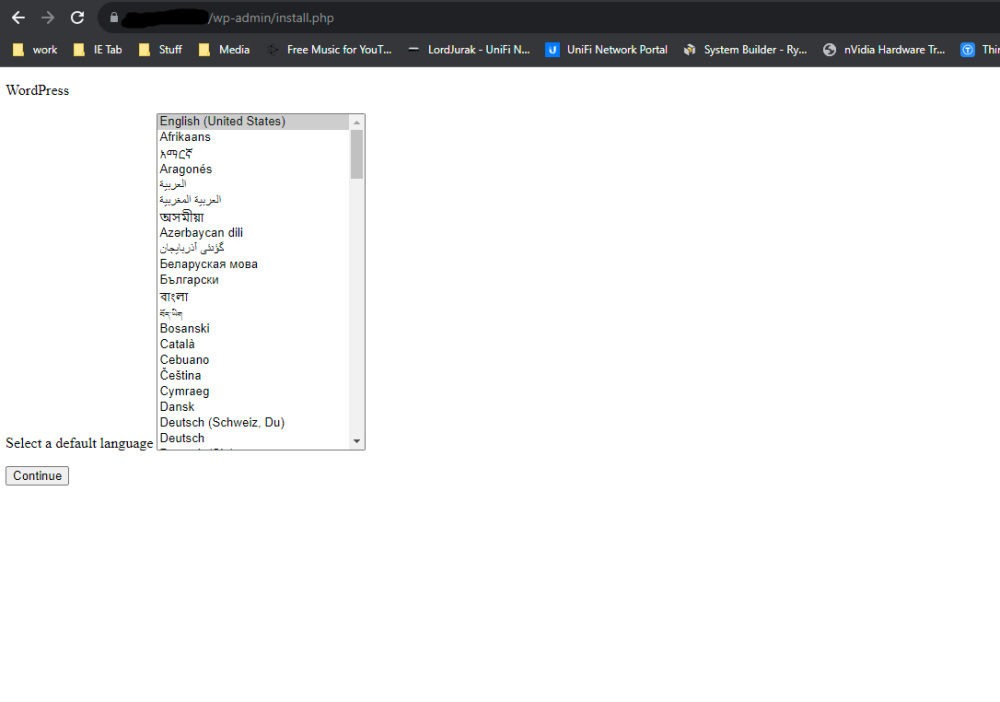The width and height of the screenshot is (1000, 702).
Task: Open the Media bookmarks folder
Action: [x=224, y=50]
